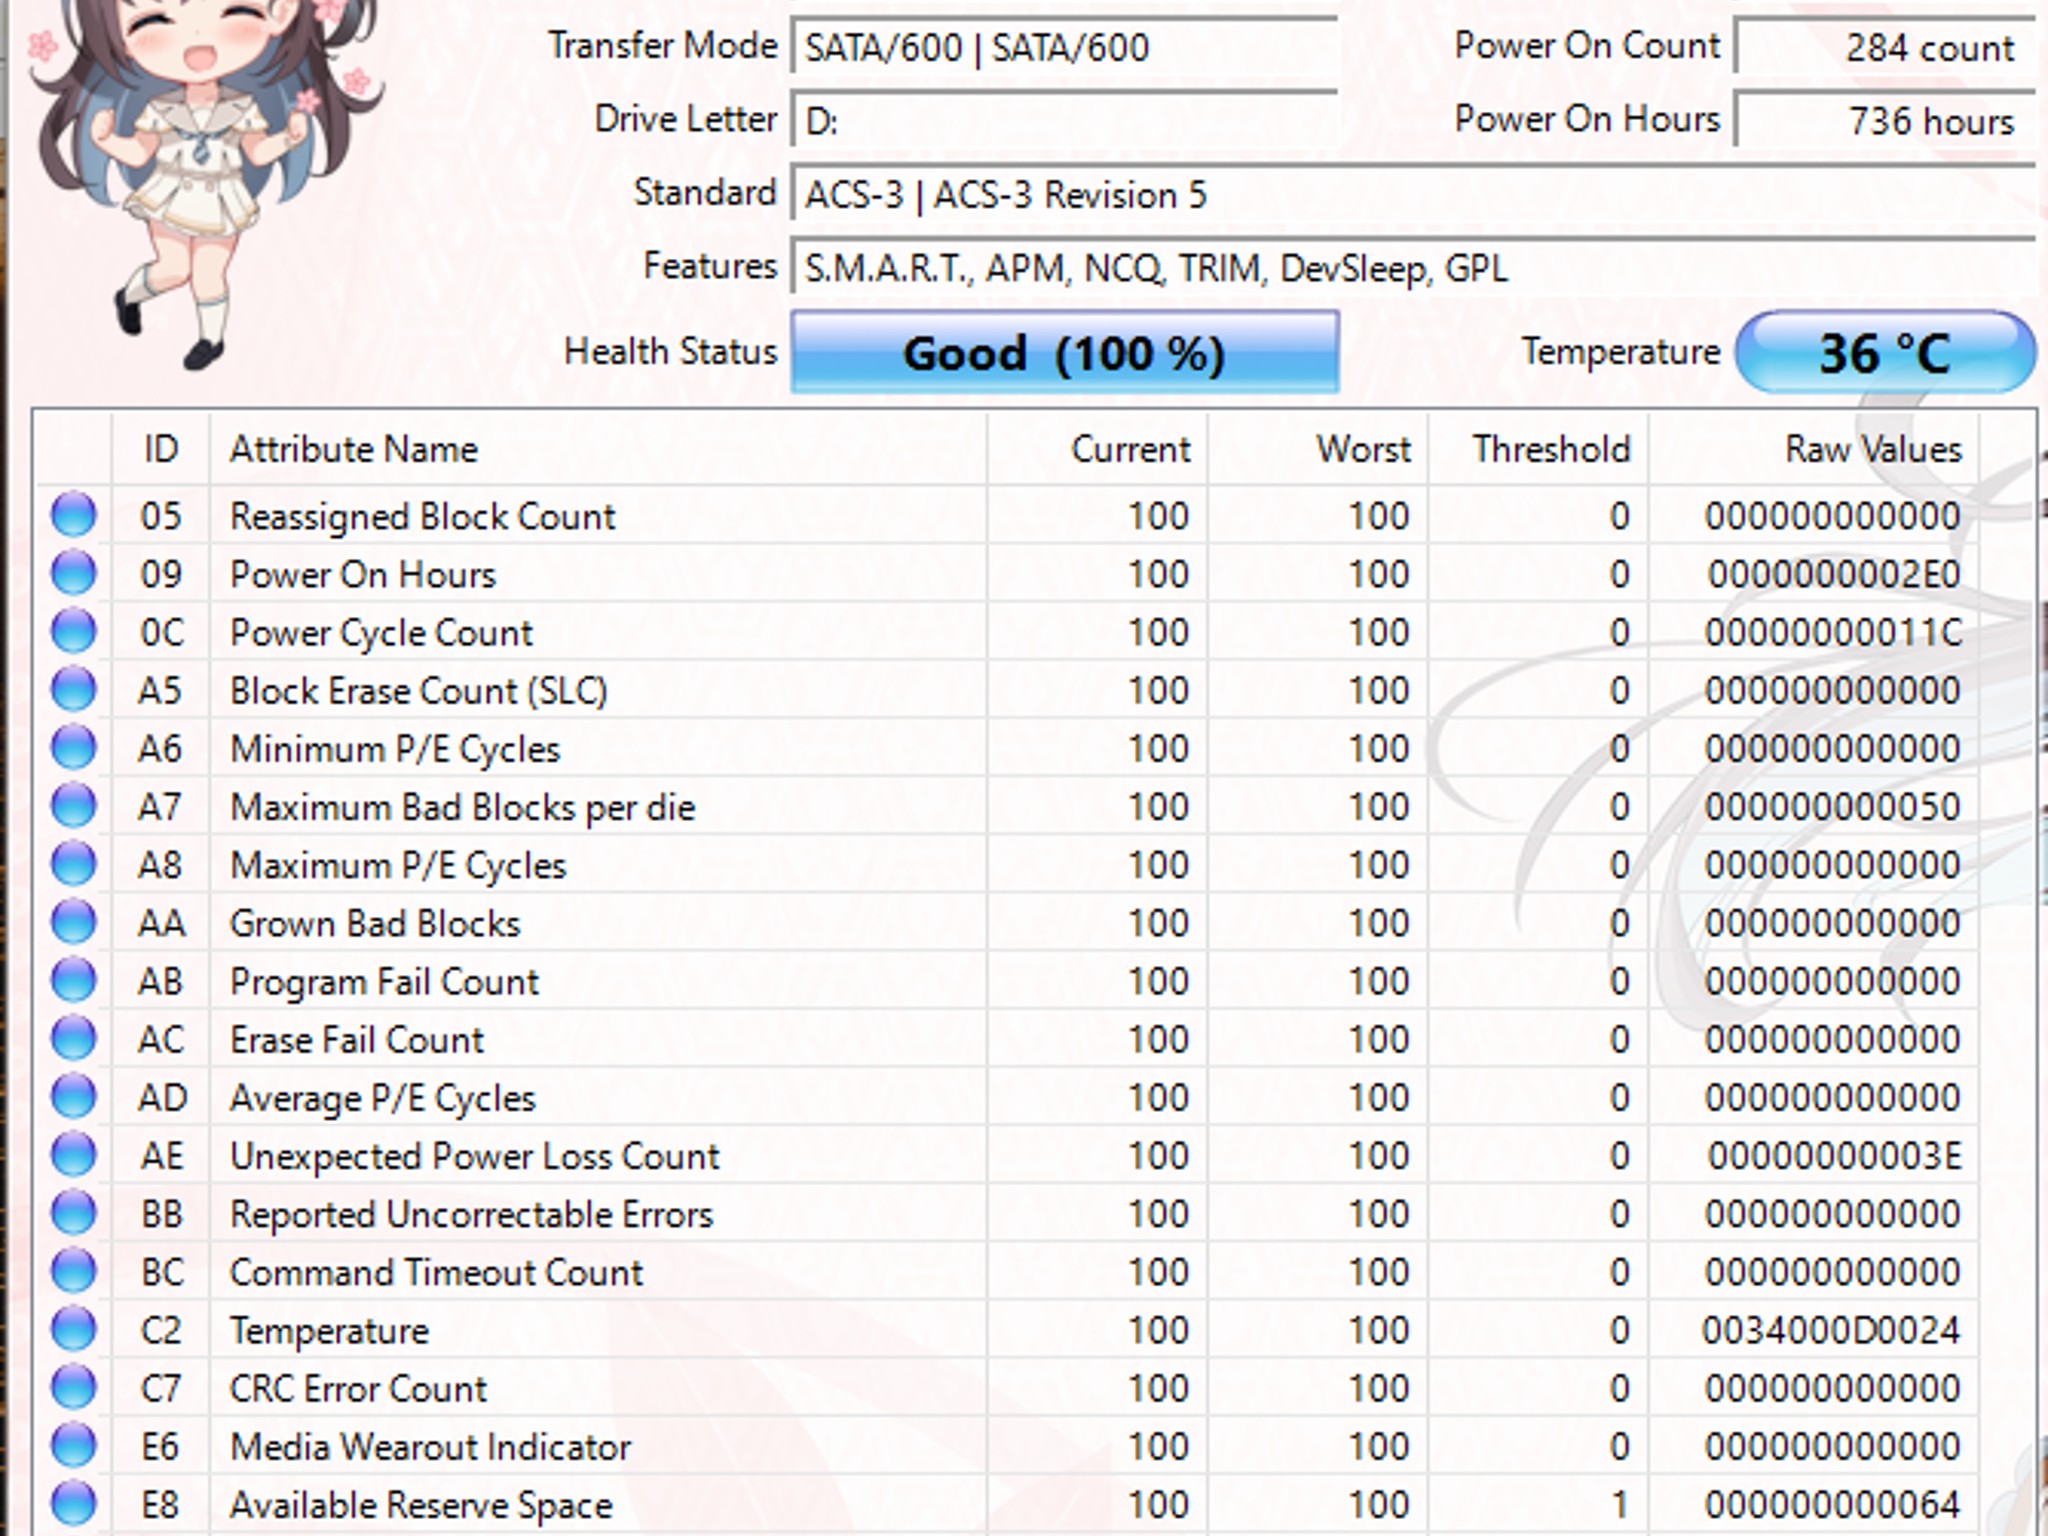Click threshold value 1 for Available Reserve Space
The height and width of the screenshot is (1536, 2048).
point(1620,1505)
